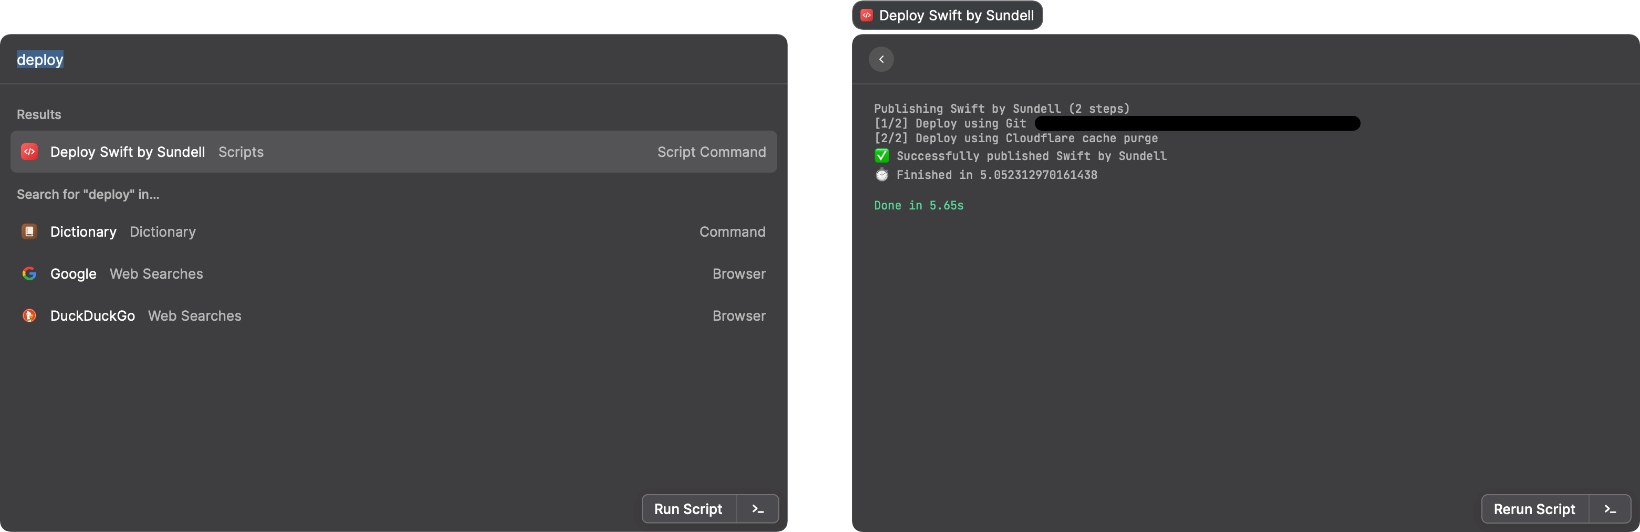The width and height of the screenshot is (1640, 532).
Task: Click the "Script Command" label on the result row
Action: pyautogui.click(x=712, y=152)
